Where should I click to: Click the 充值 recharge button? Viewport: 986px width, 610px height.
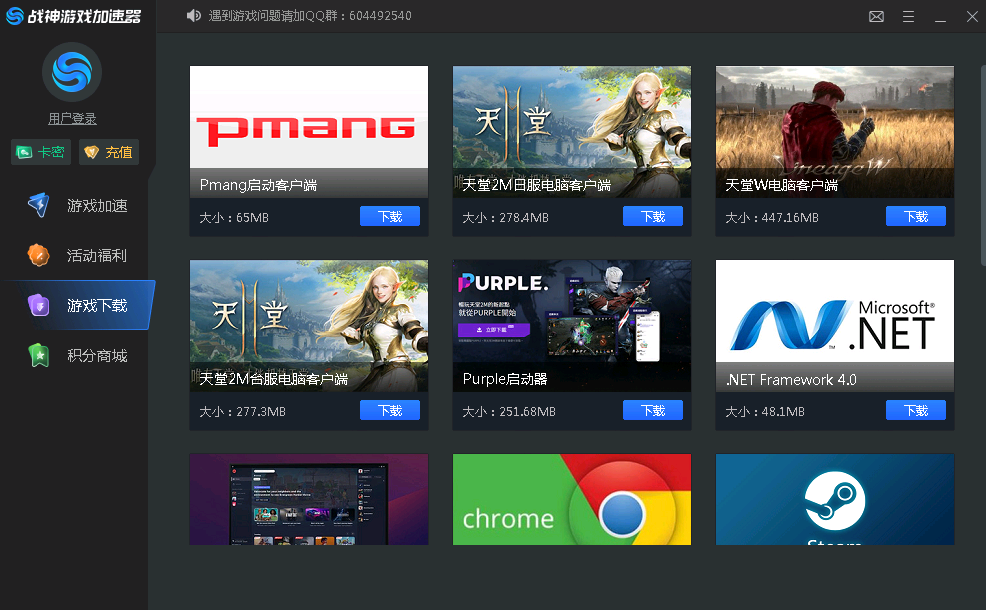click(109, 152)
